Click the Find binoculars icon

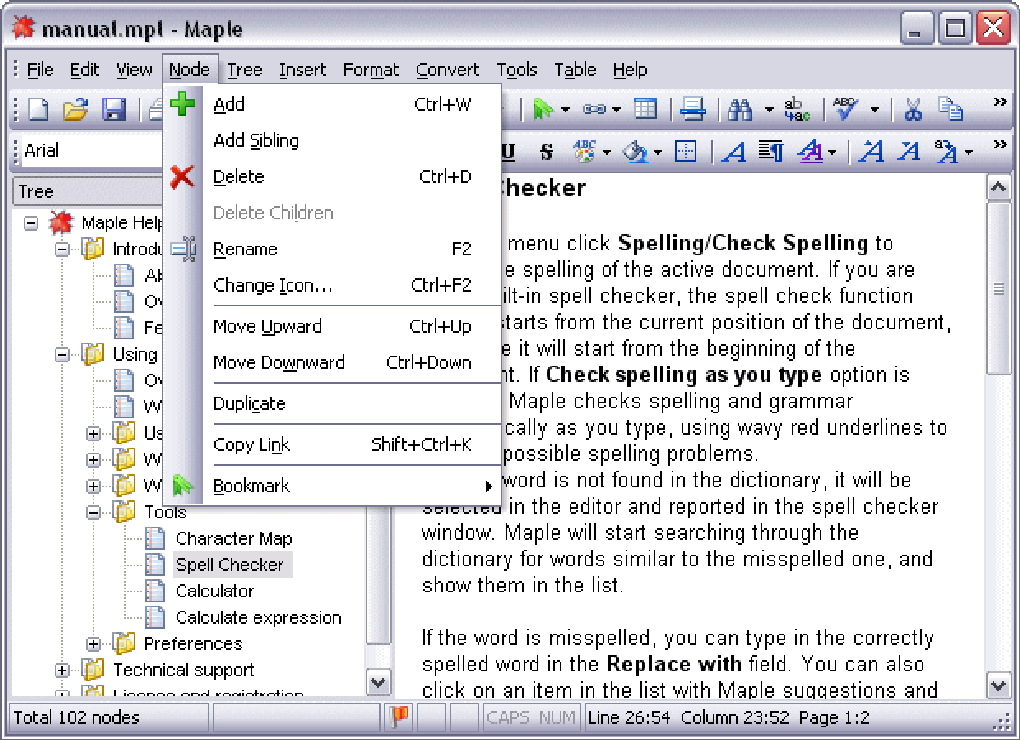[x=740, y=109]
